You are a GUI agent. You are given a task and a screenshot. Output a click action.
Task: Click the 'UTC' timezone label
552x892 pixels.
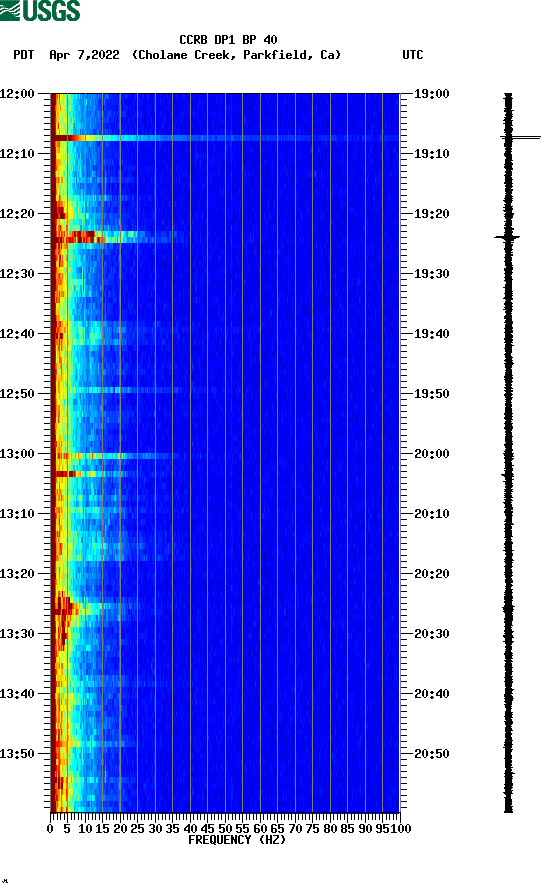click(x=413, y=55)
